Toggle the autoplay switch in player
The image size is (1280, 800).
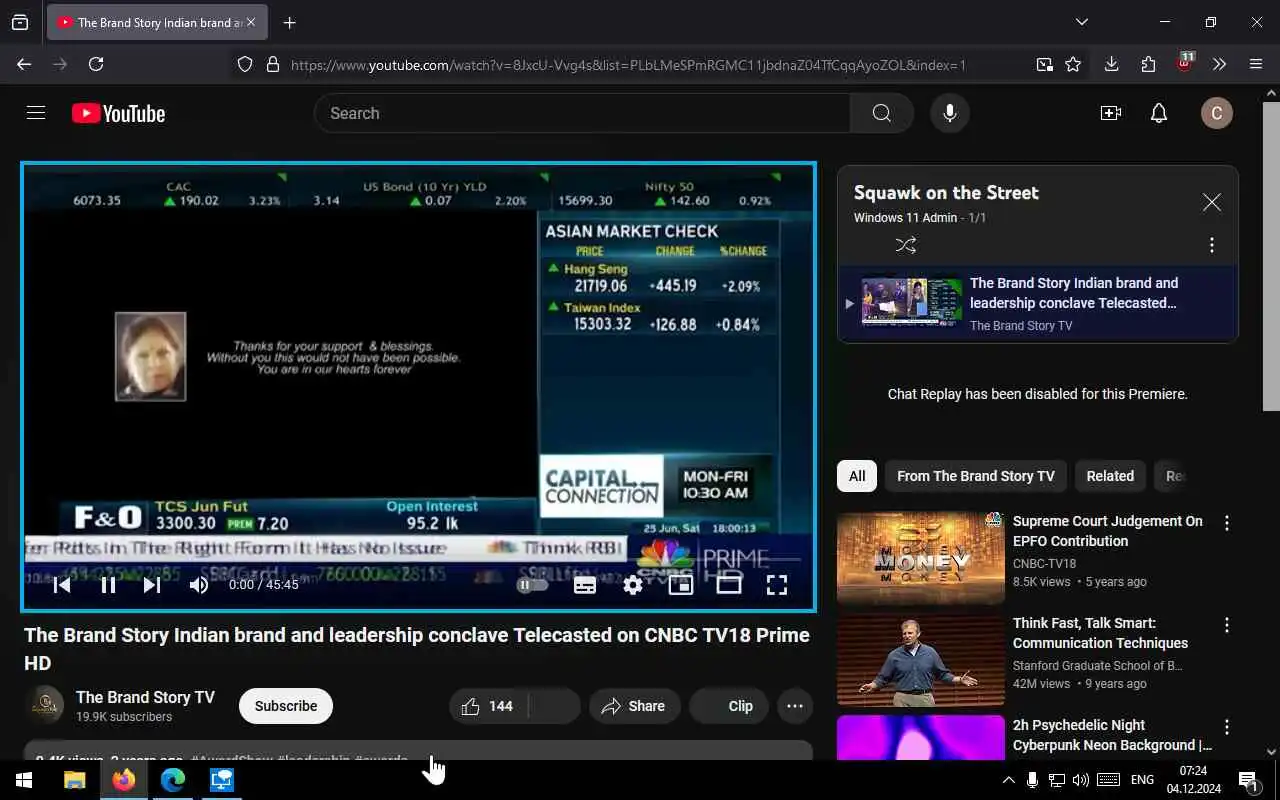tap(532, 585)
